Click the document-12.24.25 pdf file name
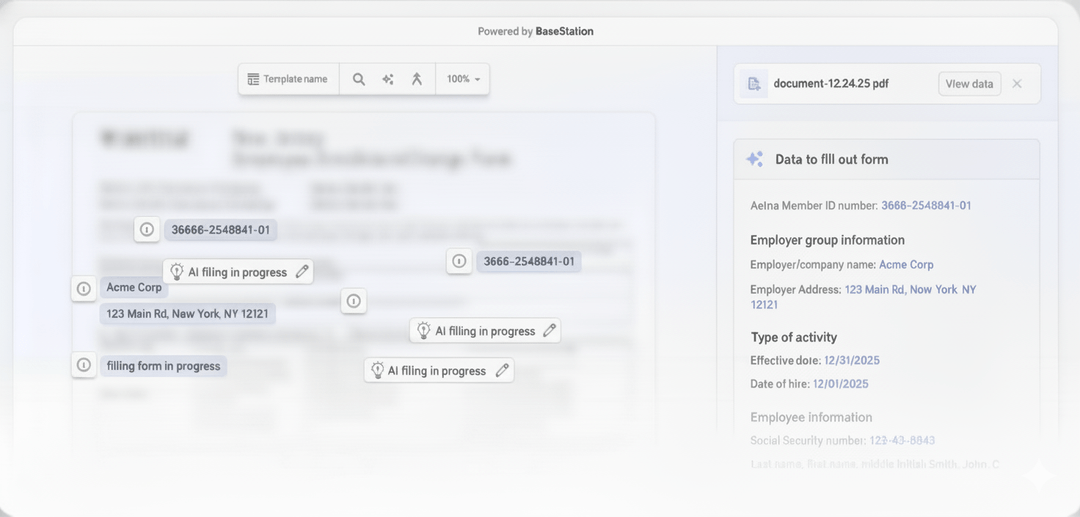The image size is (1080, 517). [831, 84]
